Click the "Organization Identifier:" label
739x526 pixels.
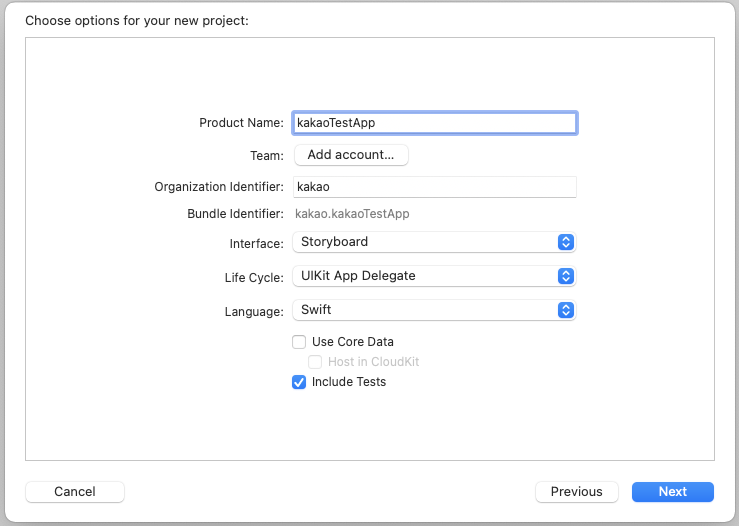tap(219, 187)
